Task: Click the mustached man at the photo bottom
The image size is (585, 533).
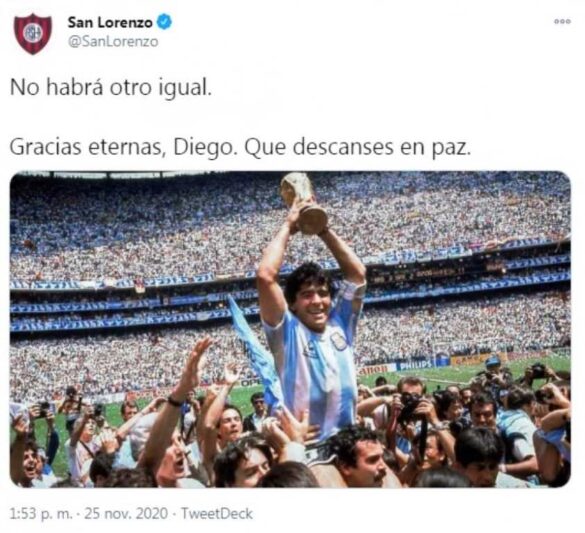Action: (x=360, y=457)
